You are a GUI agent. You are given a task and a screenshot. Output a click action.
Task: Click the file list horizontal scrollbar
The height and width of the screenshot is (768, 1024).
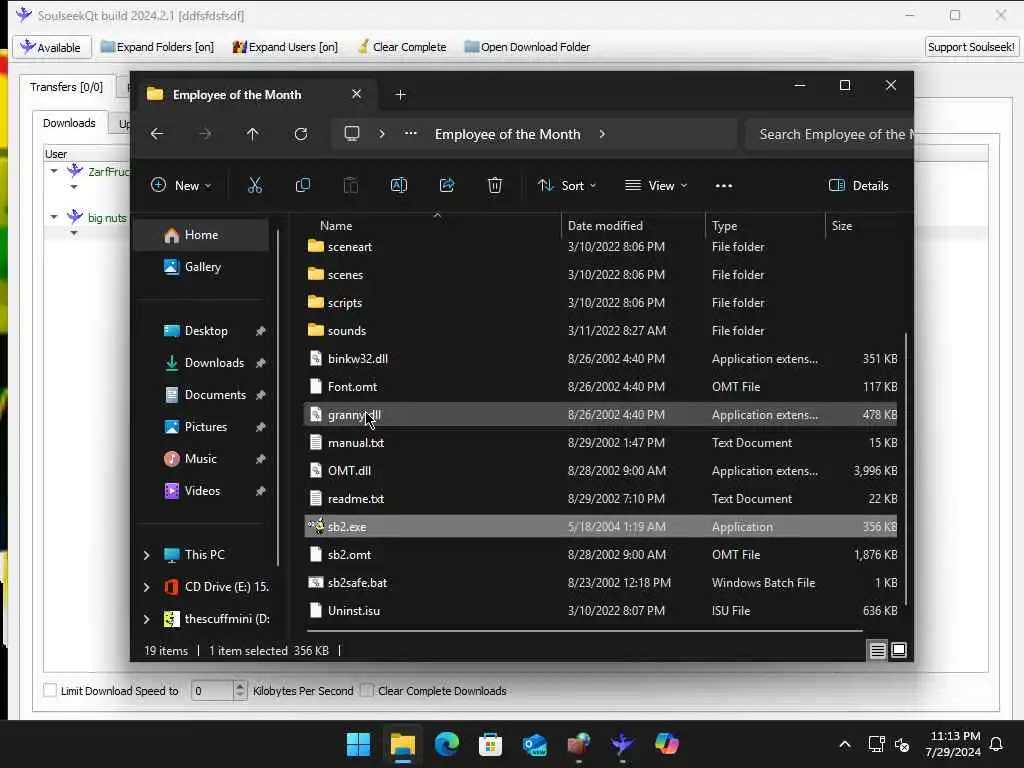coord(584,631)
